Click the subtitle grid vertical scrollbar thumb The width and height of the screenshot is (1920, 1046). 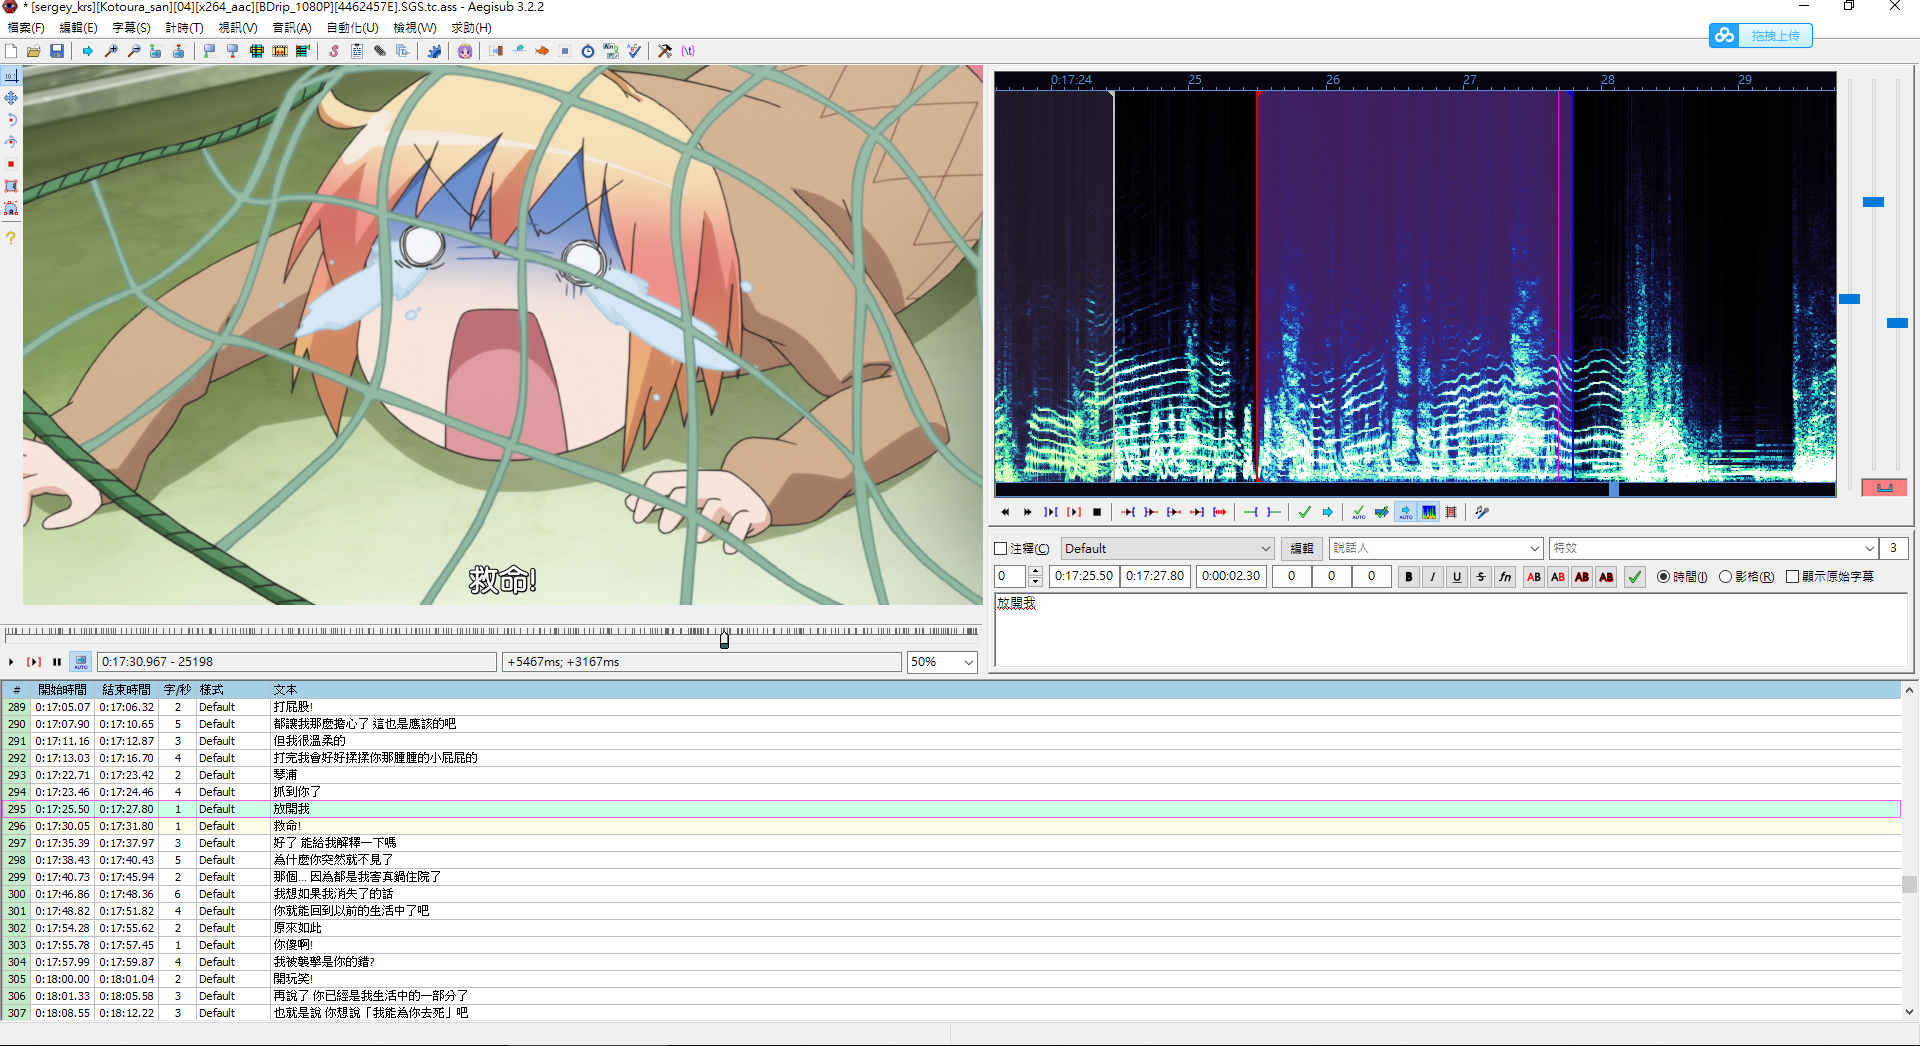(1910, 885)
